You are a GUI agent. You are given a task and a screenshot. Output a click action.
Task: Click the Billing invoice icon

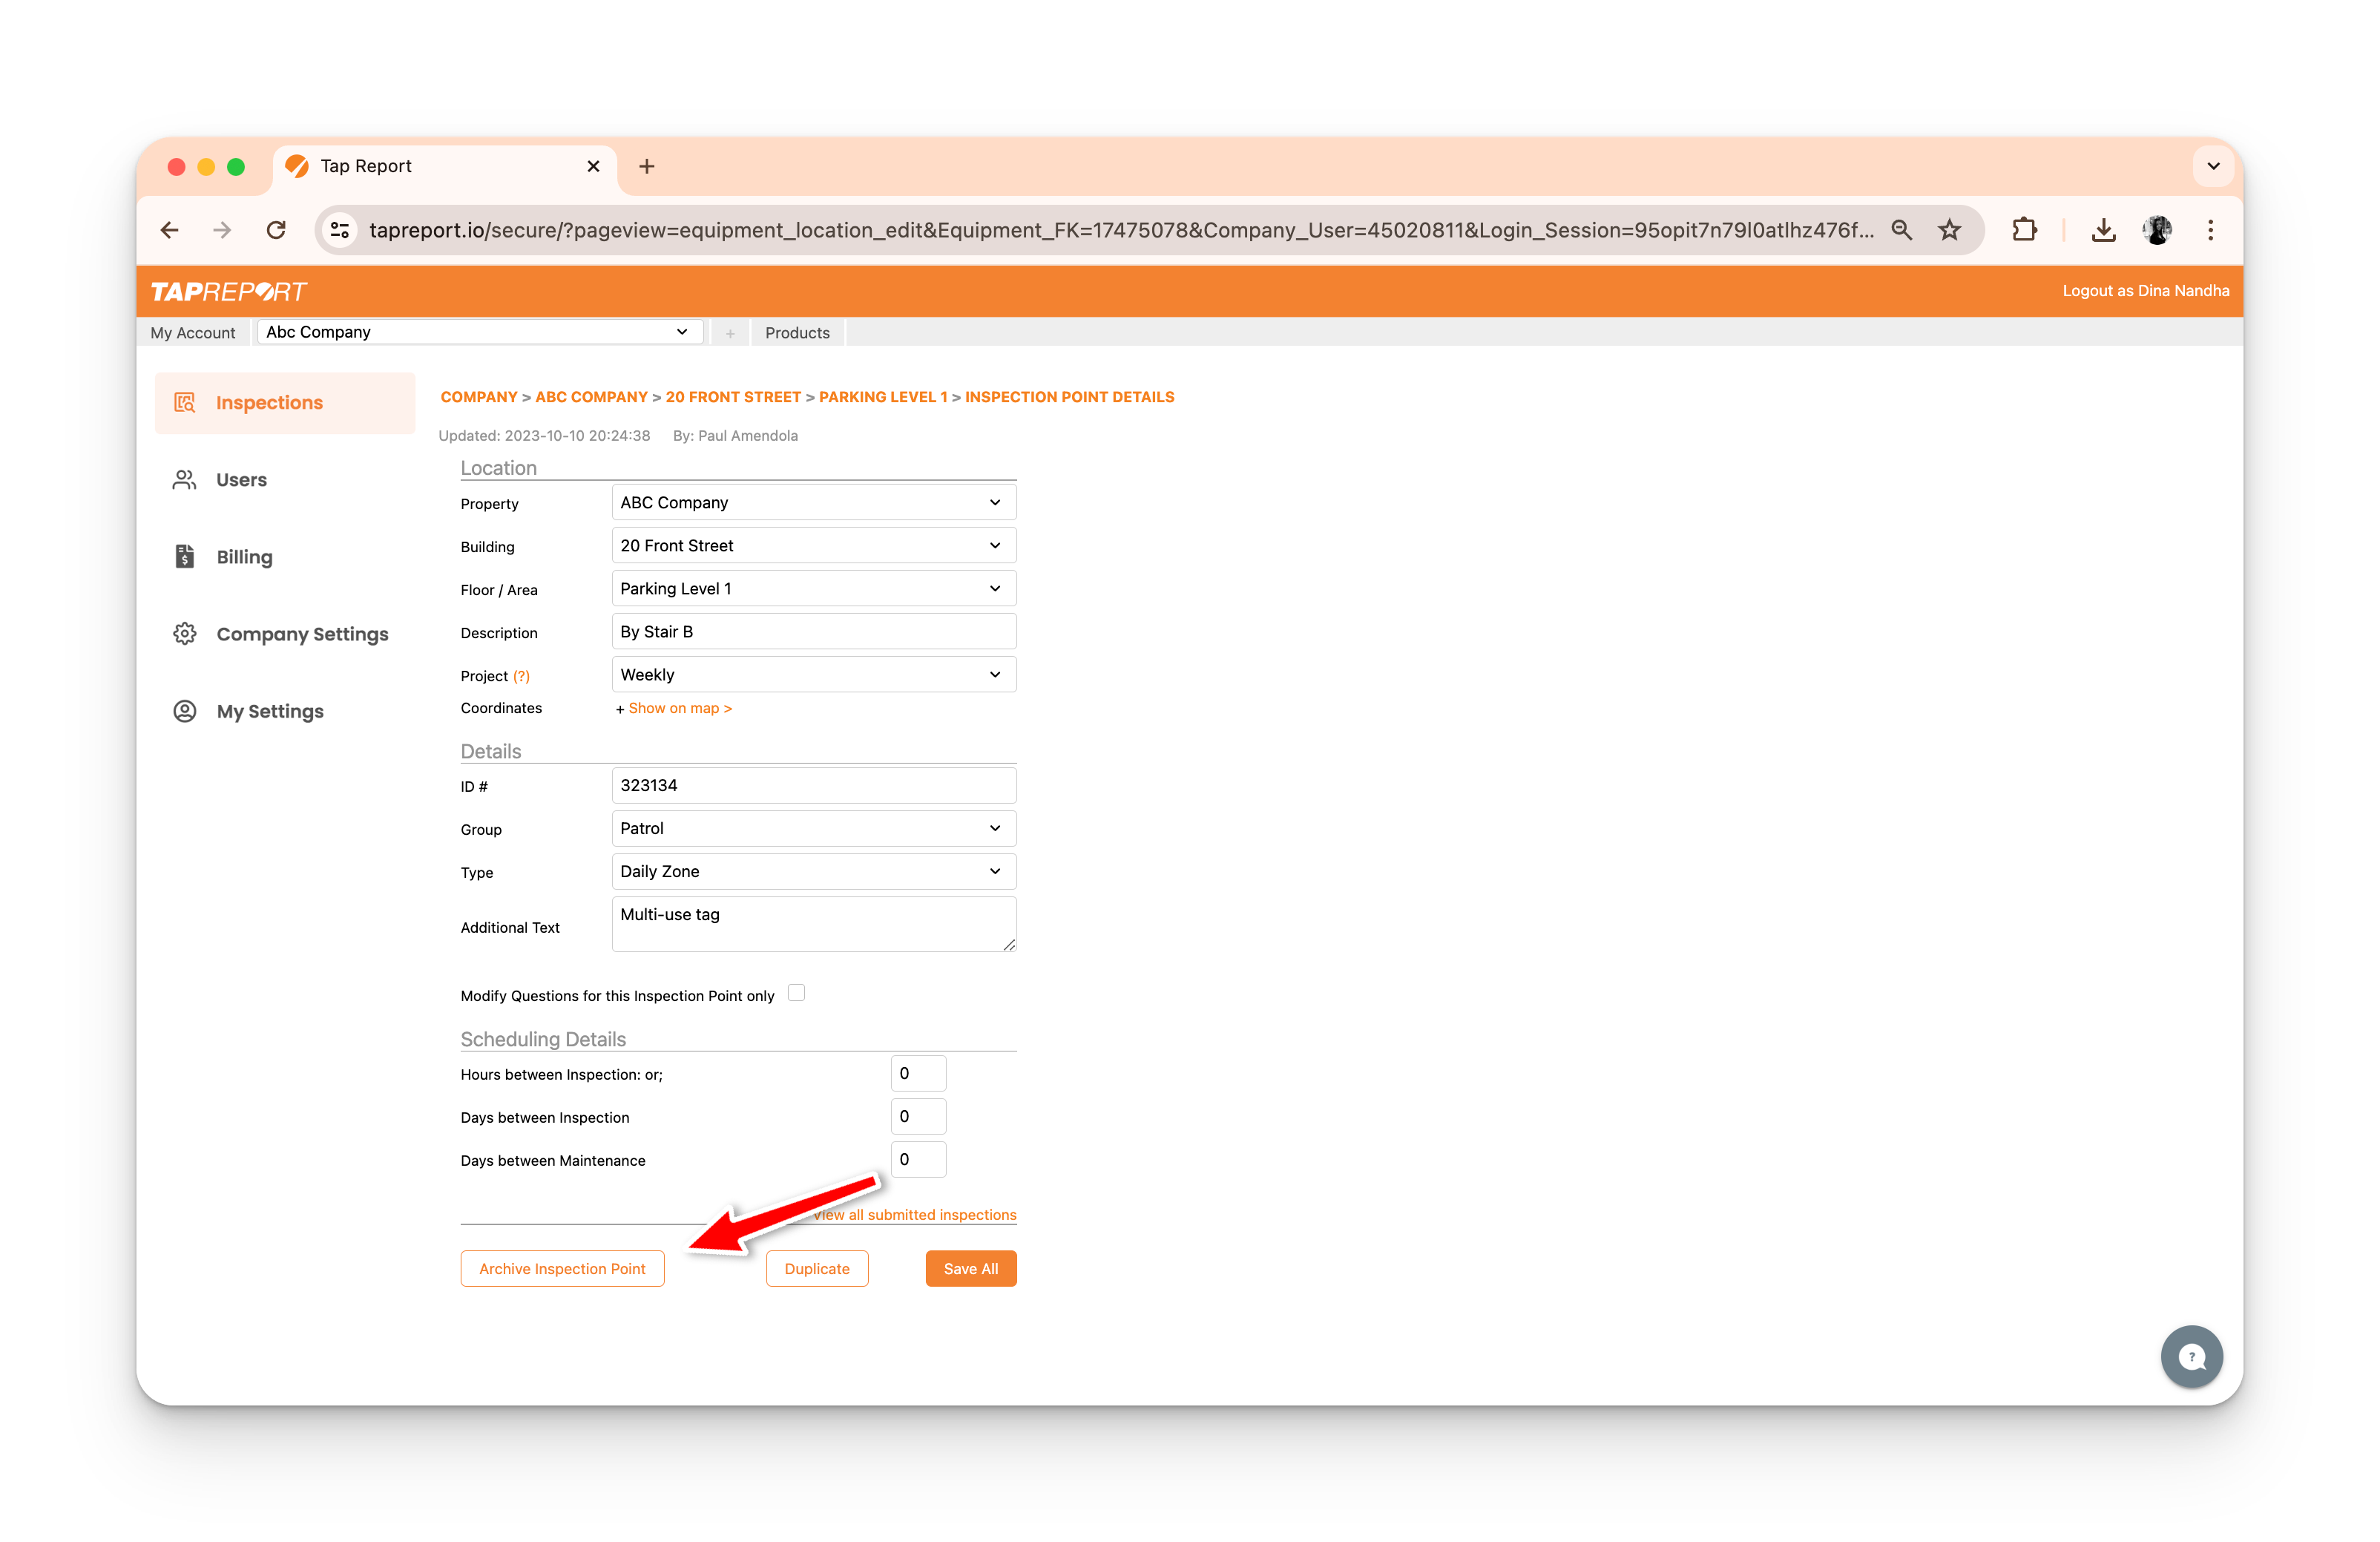pos(184,557)
